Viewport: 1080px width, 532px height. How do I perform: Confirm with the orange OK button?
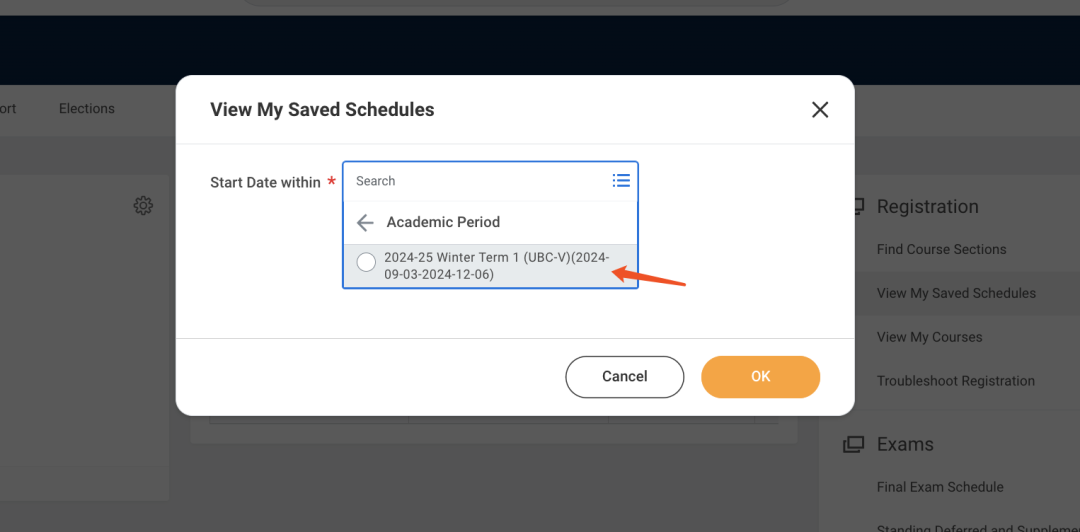(760, 377)
